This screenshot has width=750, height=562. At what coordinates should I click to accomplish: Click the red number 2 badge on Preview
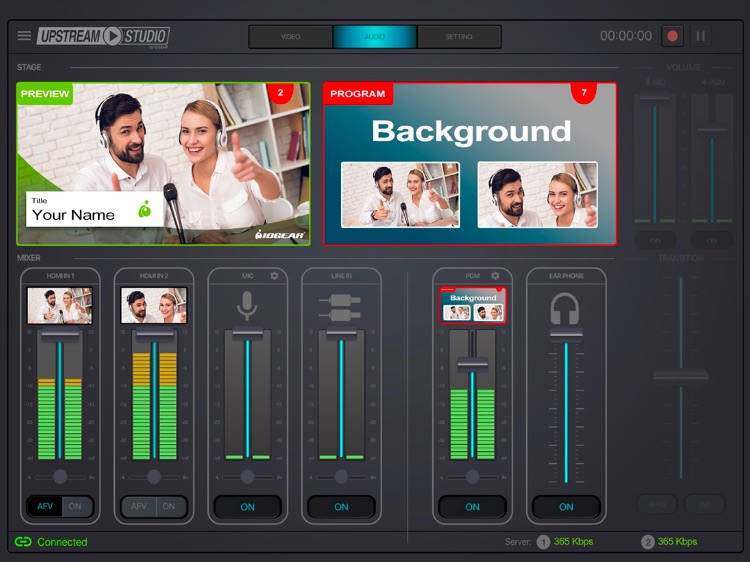coord(280,92)
